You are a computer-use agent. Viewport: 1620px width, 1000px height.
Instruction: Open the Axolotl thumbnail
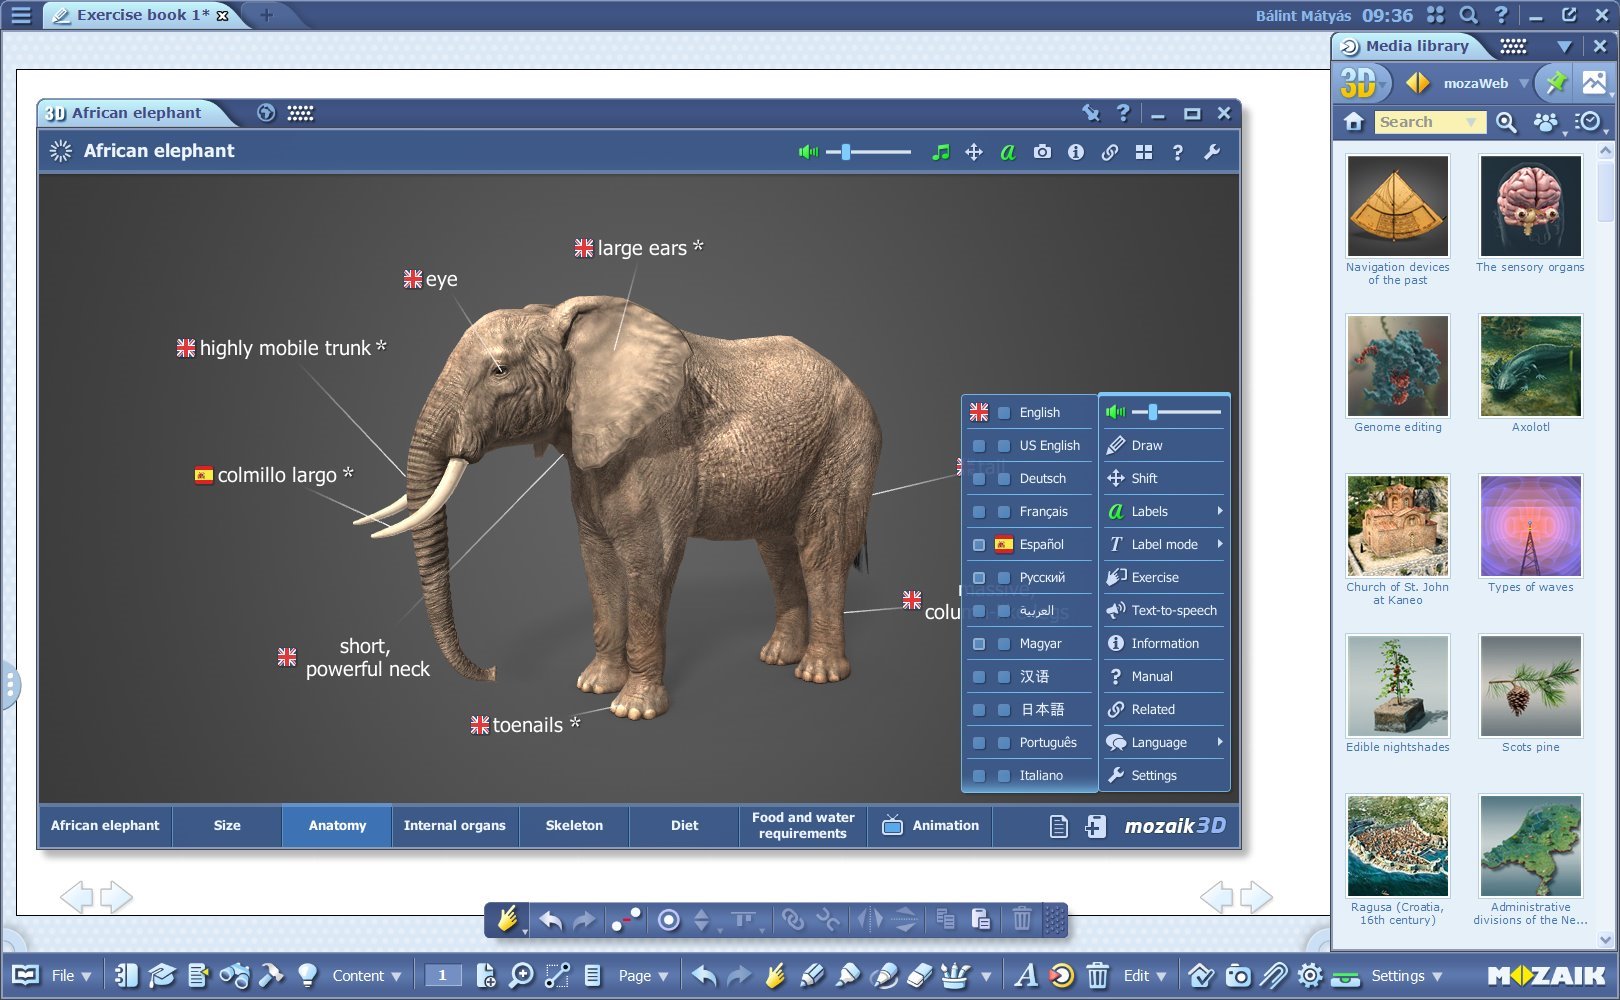(x=1530, y=366)
